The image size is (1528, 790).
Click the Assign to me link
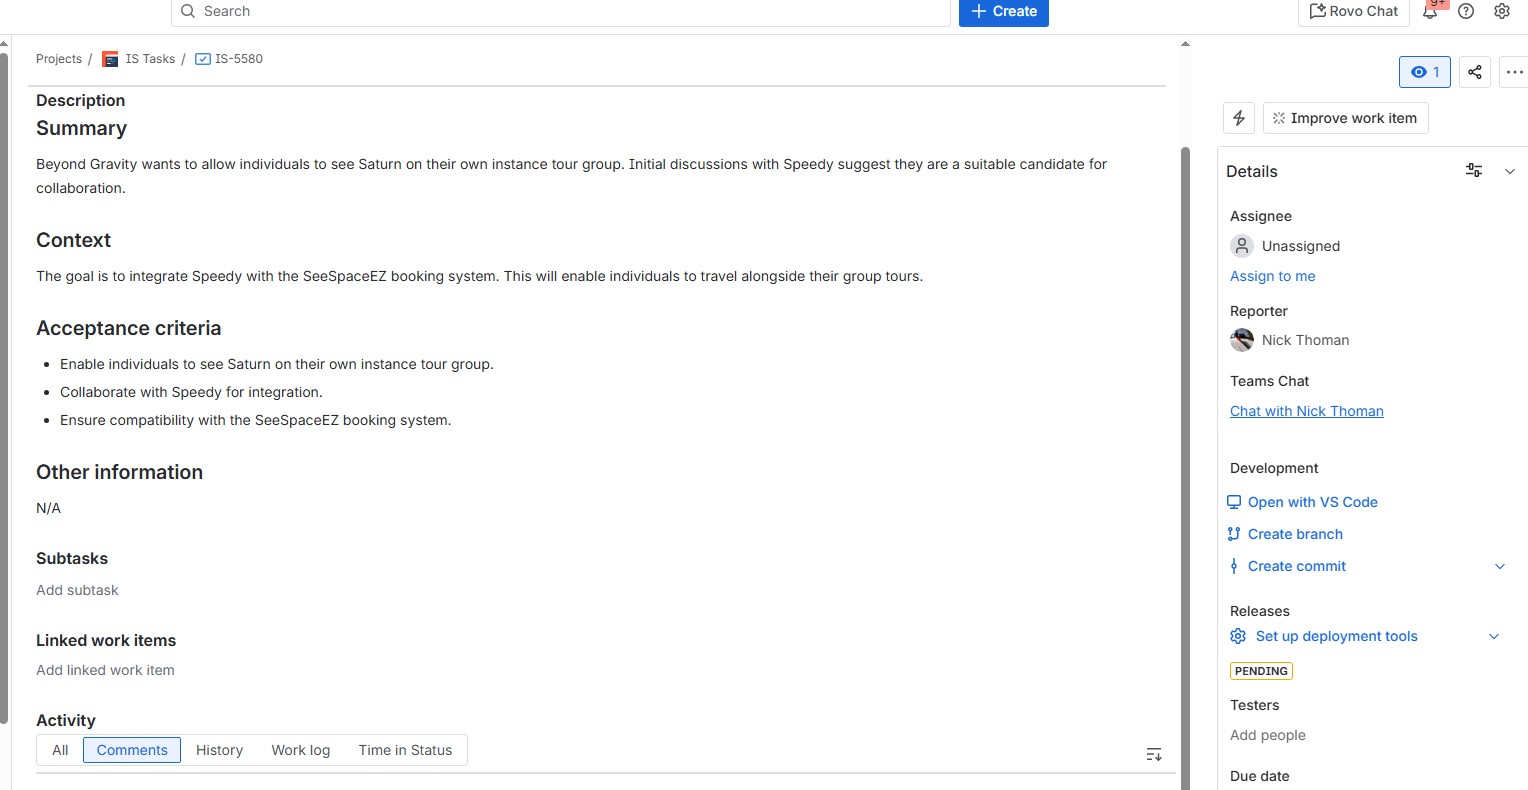coord(1272,276)
